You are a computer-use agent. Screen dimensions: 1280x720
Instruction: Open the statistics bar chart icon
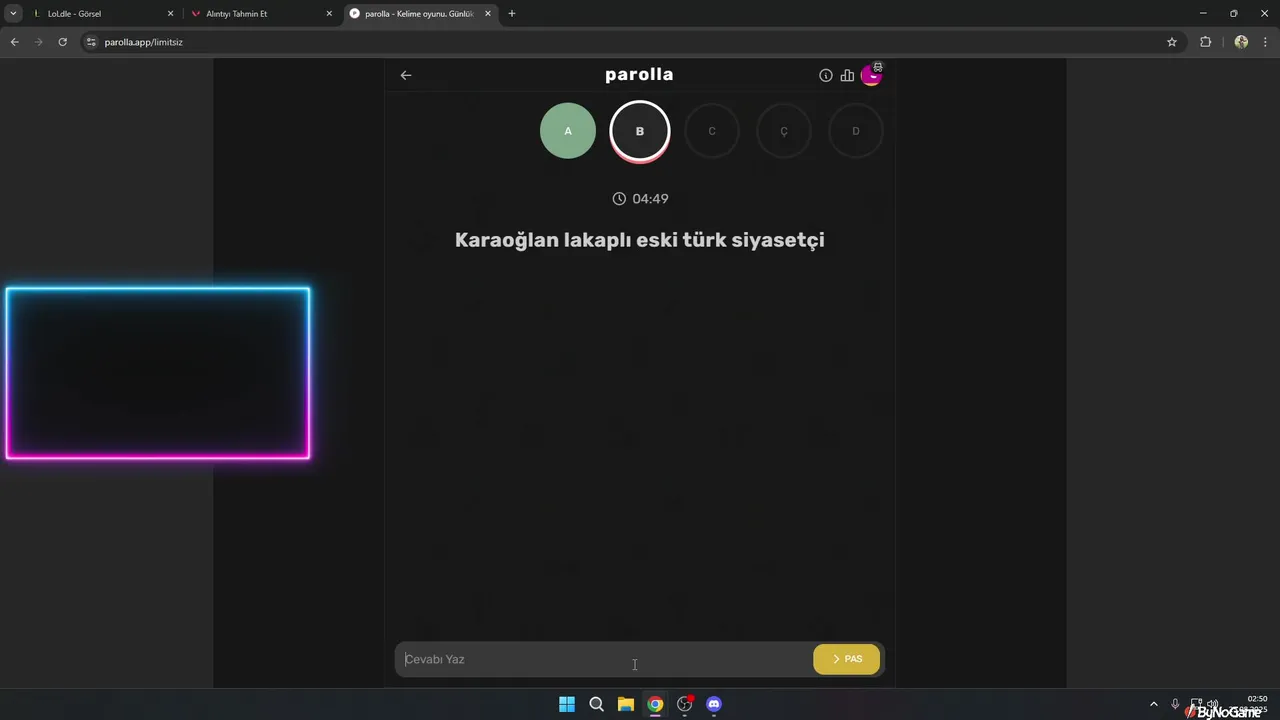pyautogui.click(x=847, y=75)
